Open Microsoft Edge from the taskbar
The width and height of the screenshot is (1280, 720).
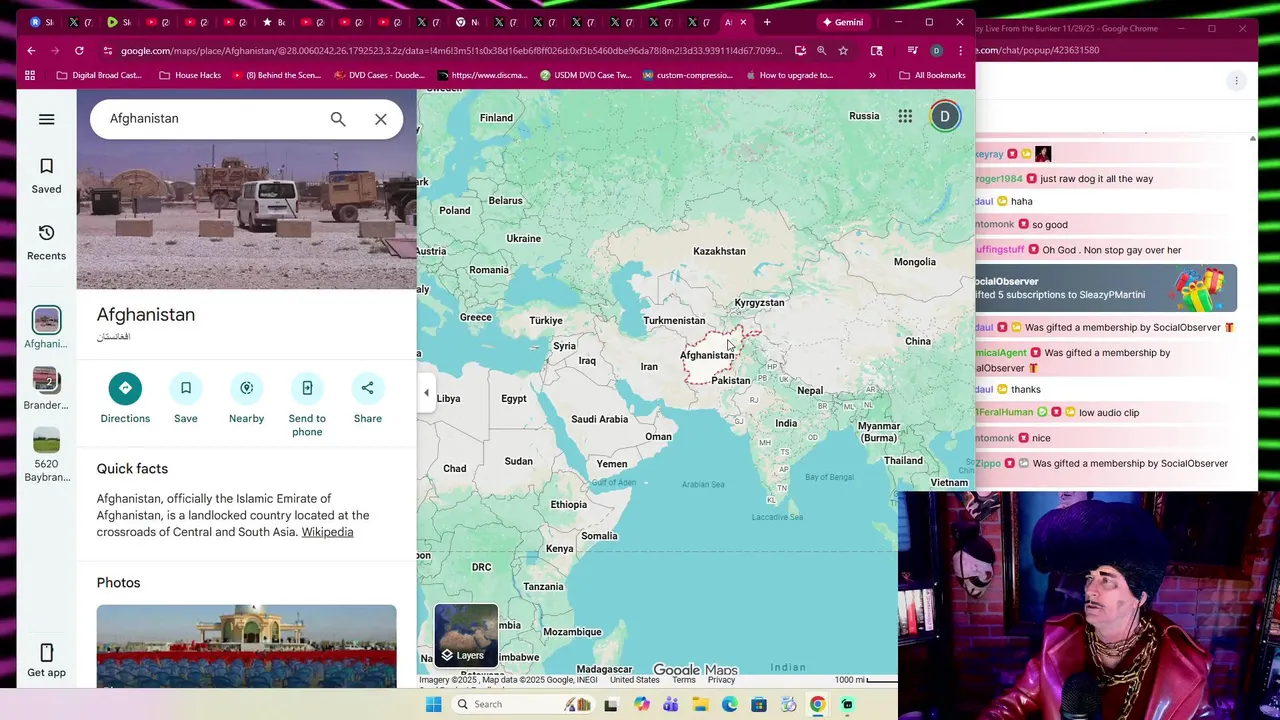click(730, 704)
